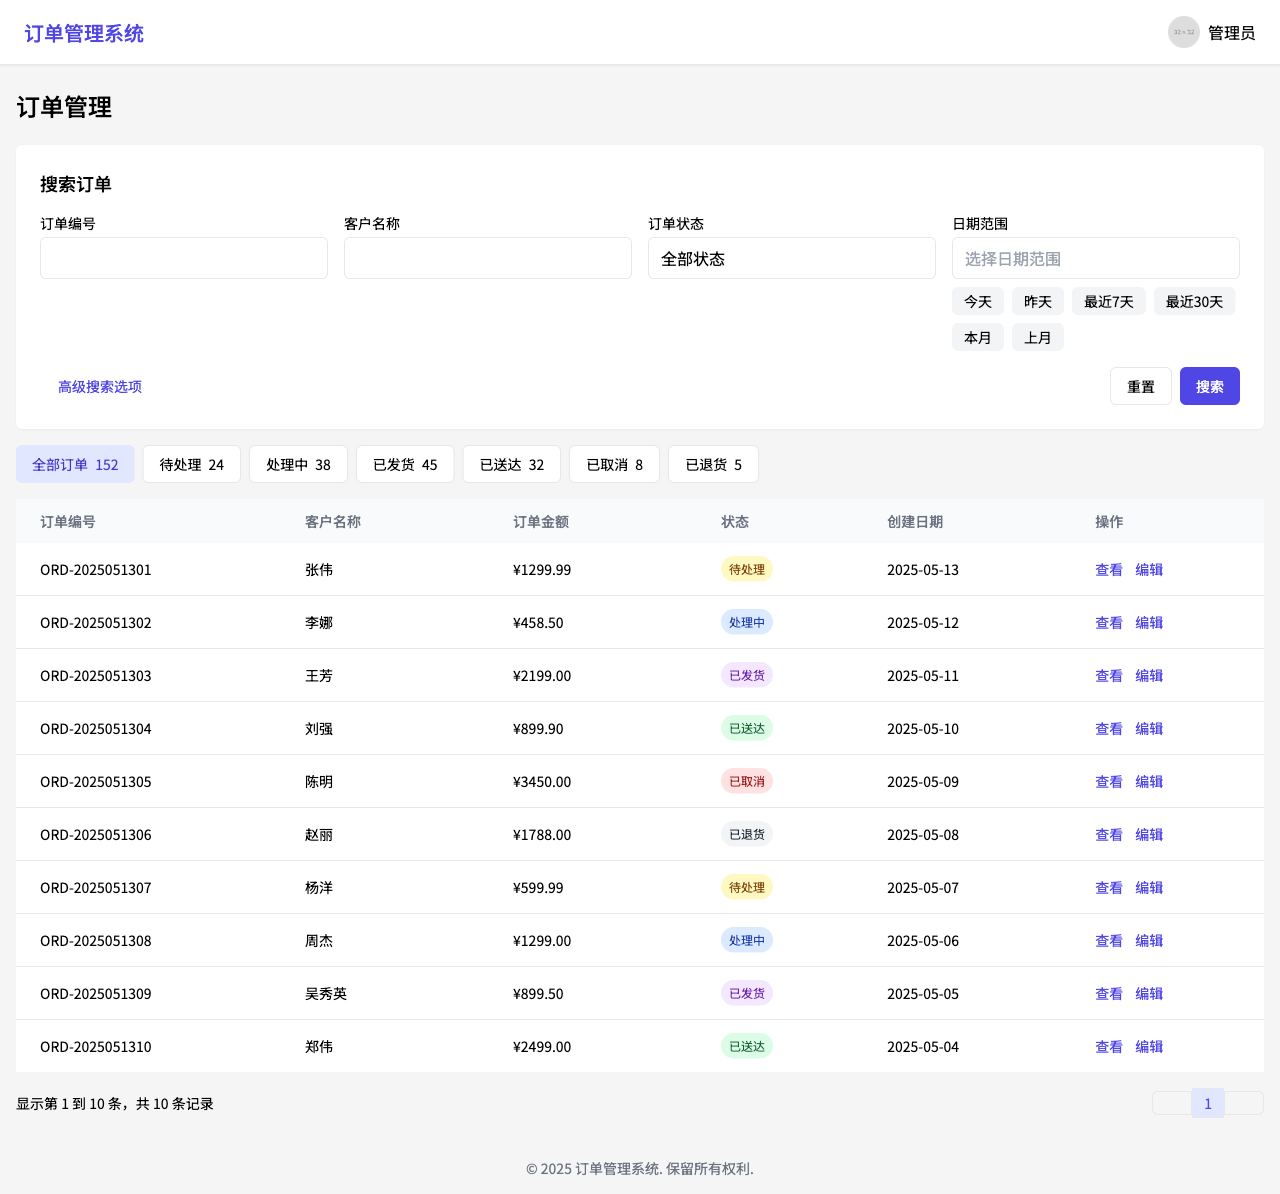Click the 日期范围 picker field
The image size is (1280, 1194).
tap(1095, 258)
